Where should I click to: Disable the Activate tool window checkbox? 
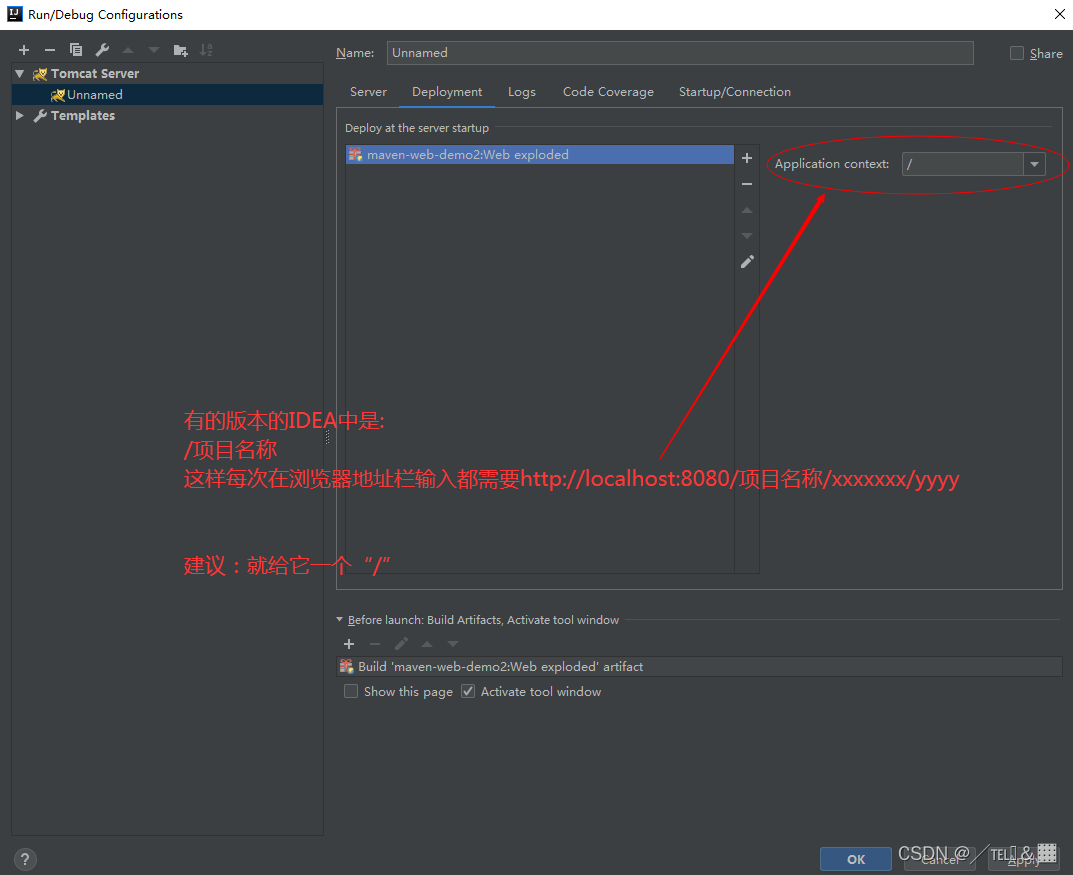coord(468,691)
